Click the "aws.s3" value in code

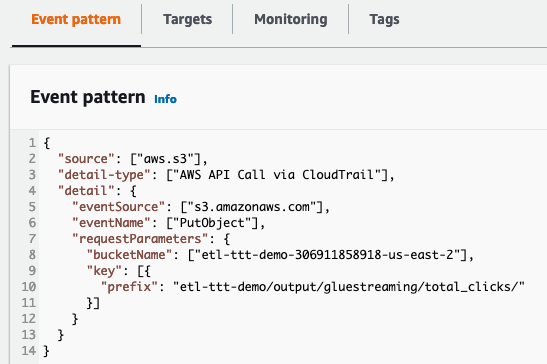click(165, 159)
